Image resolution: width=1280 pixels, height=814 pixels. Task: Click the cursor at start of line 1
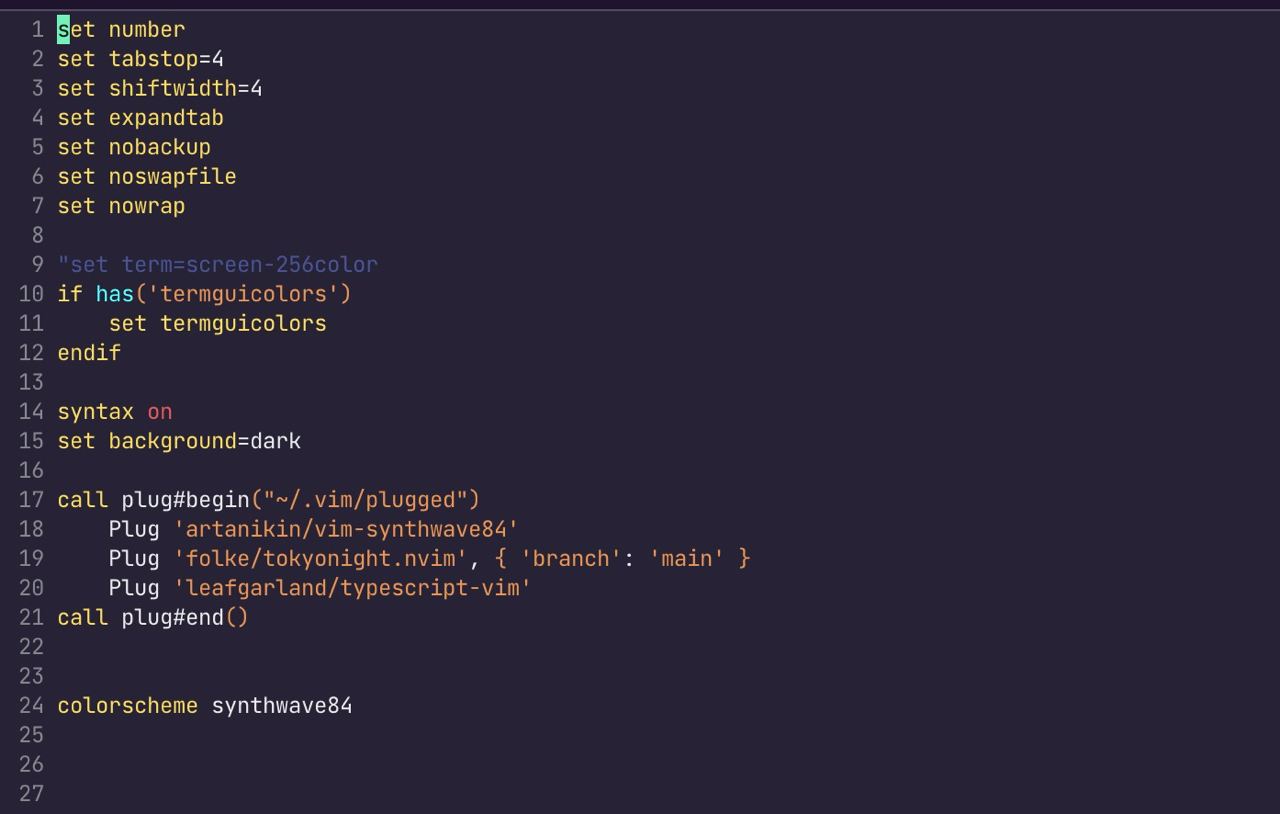pyautogui.click(x=63, y=30)
